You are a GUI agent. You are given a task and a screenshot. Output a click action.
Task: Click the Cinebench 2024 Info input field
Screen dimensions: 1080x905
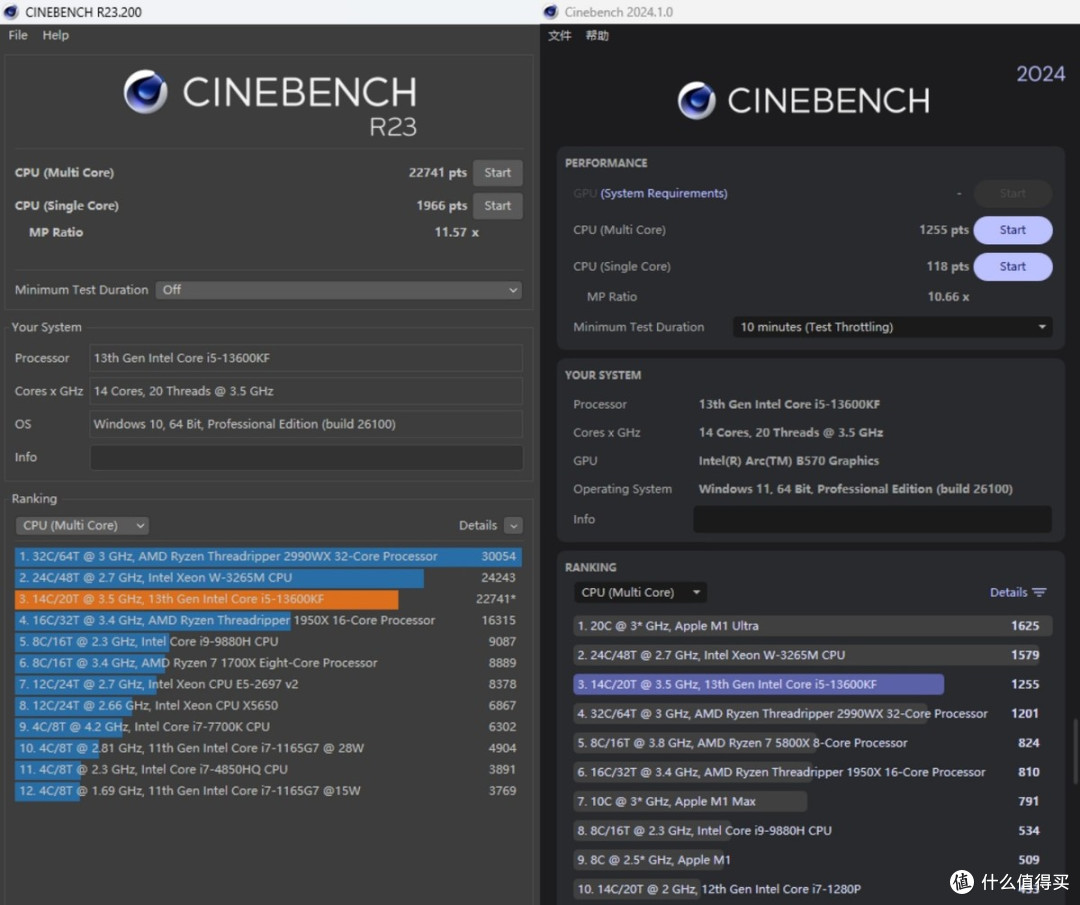coord(872,519)
